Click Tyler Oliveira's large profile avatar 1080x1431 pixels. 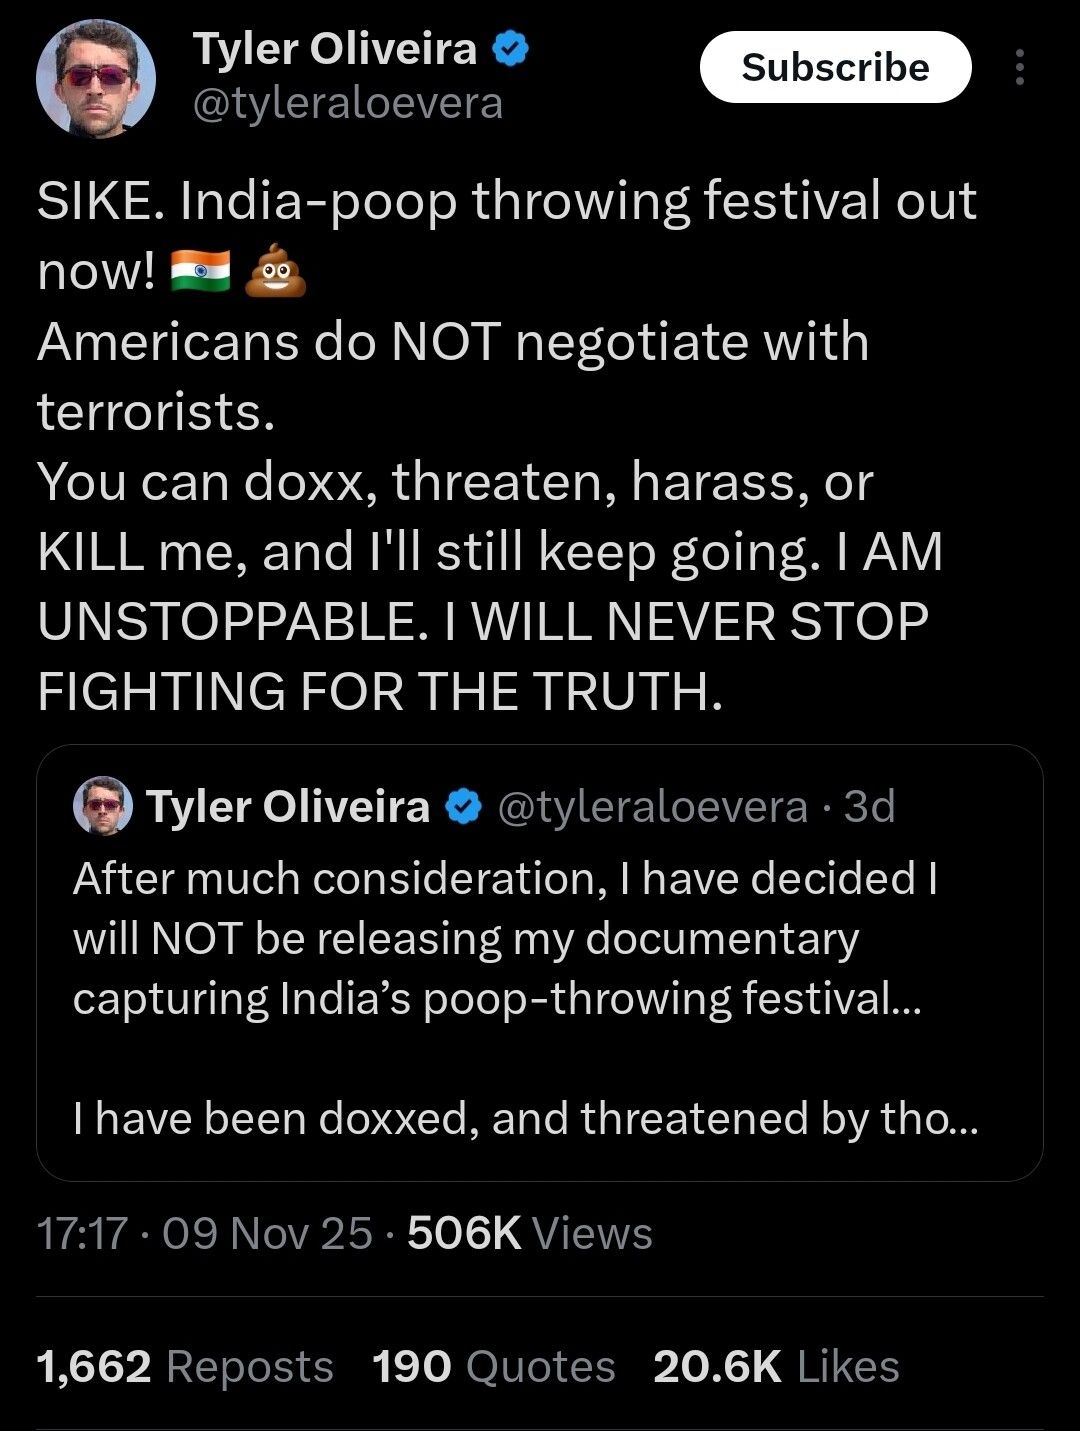point(96,78)
